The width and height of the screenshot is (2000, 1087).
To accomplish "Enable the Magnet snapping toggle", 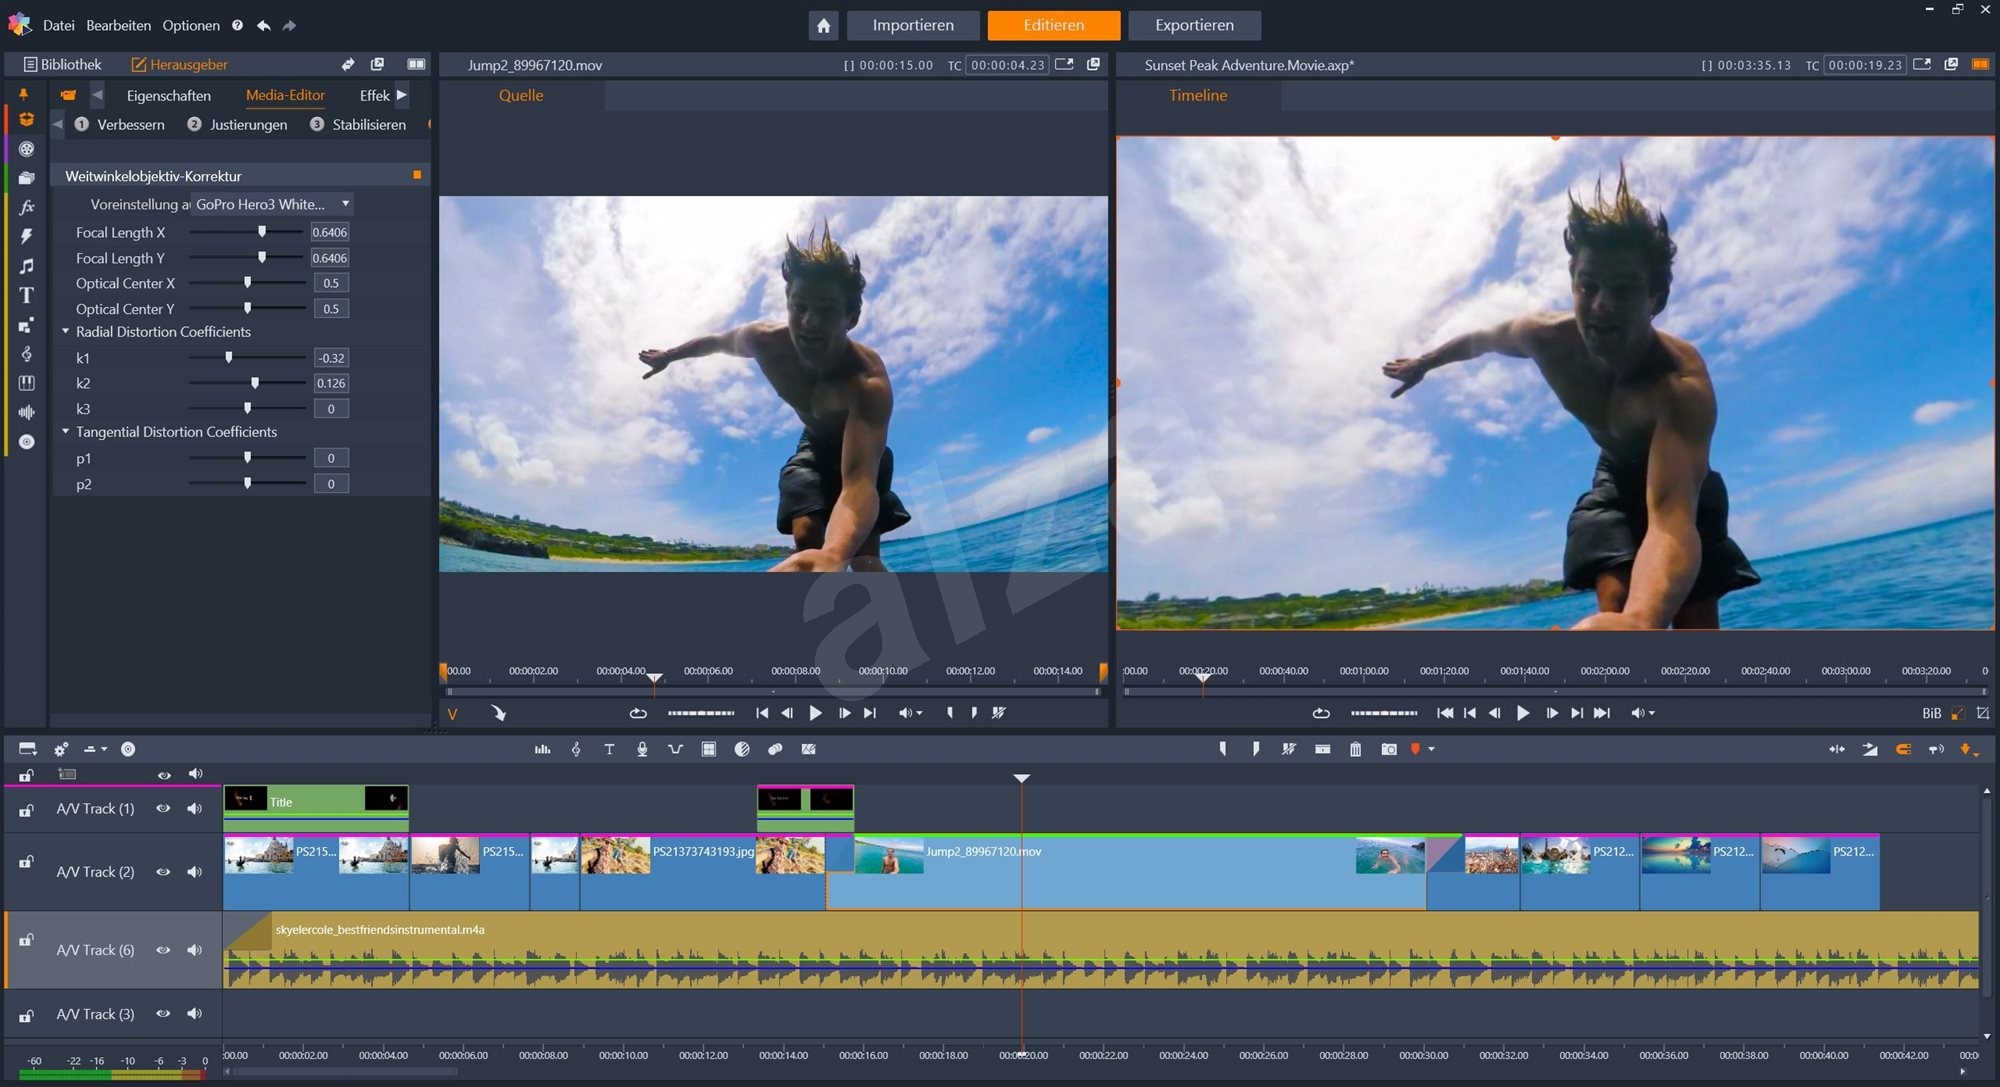I will pos(1903,749).
